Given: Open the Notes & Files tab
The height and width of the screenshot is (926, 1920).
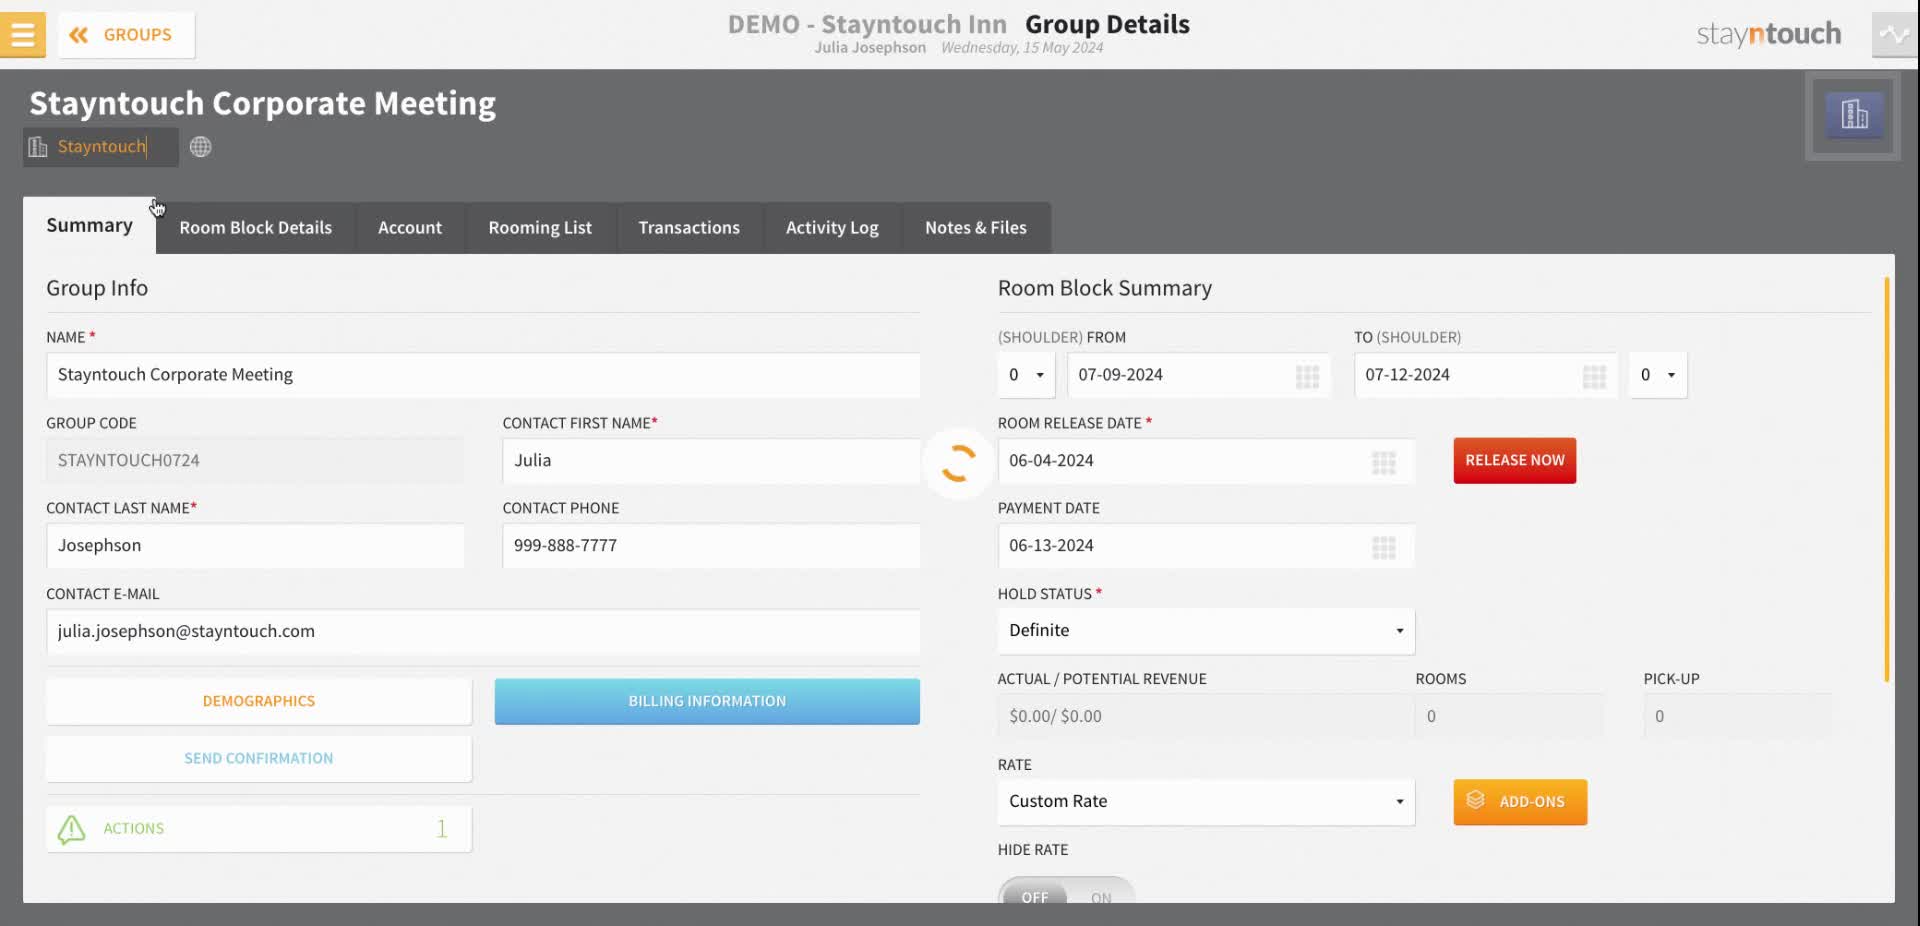Looking at the screenshot, I should tap(976, 228).
